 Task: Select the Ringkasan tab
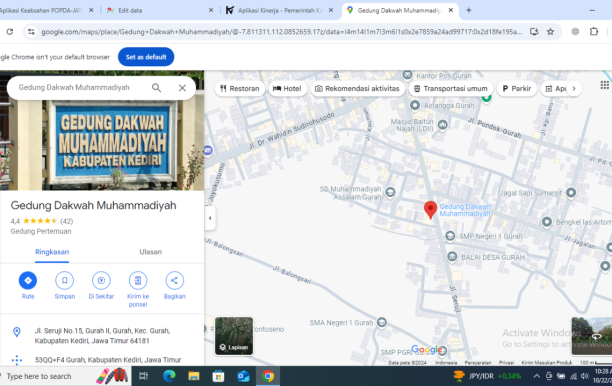[52, 252]
